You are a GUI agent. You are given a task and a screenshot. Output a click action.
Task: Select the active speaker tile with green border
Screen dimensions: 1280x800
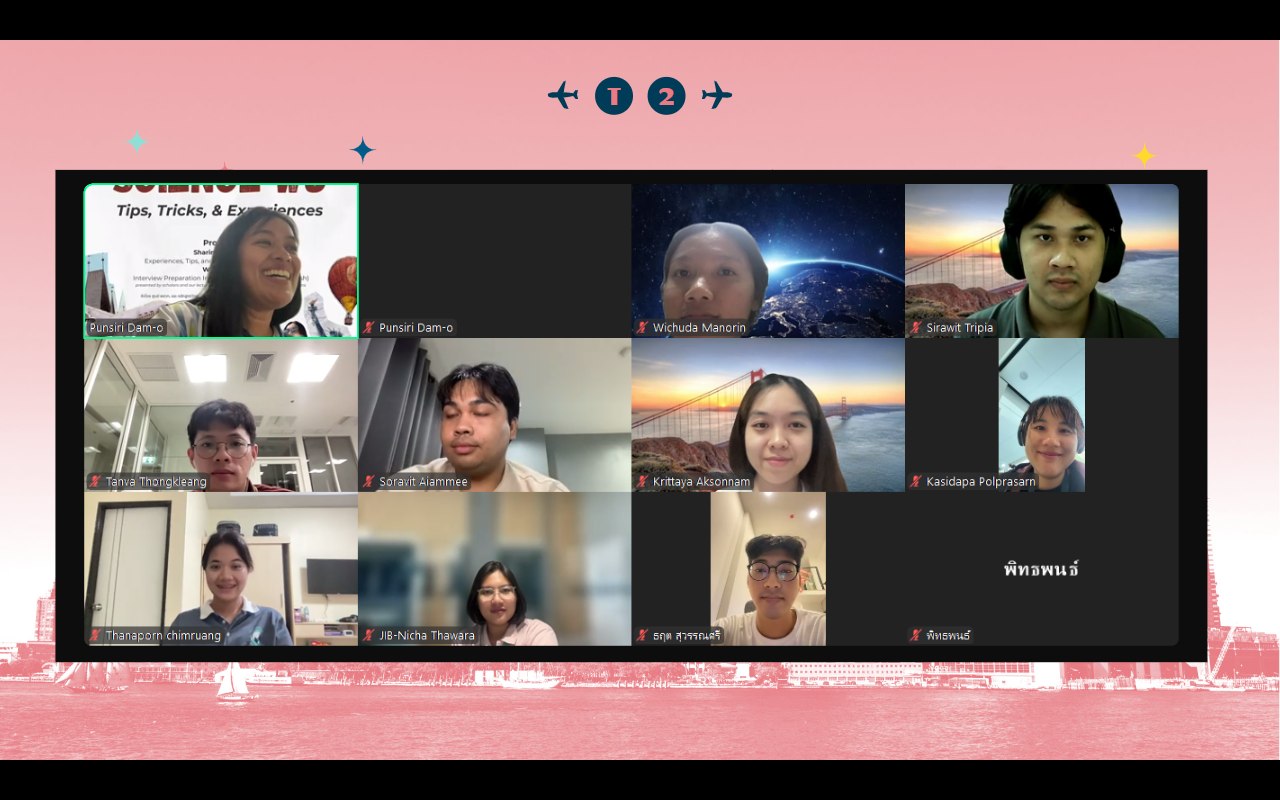[221, 260]
